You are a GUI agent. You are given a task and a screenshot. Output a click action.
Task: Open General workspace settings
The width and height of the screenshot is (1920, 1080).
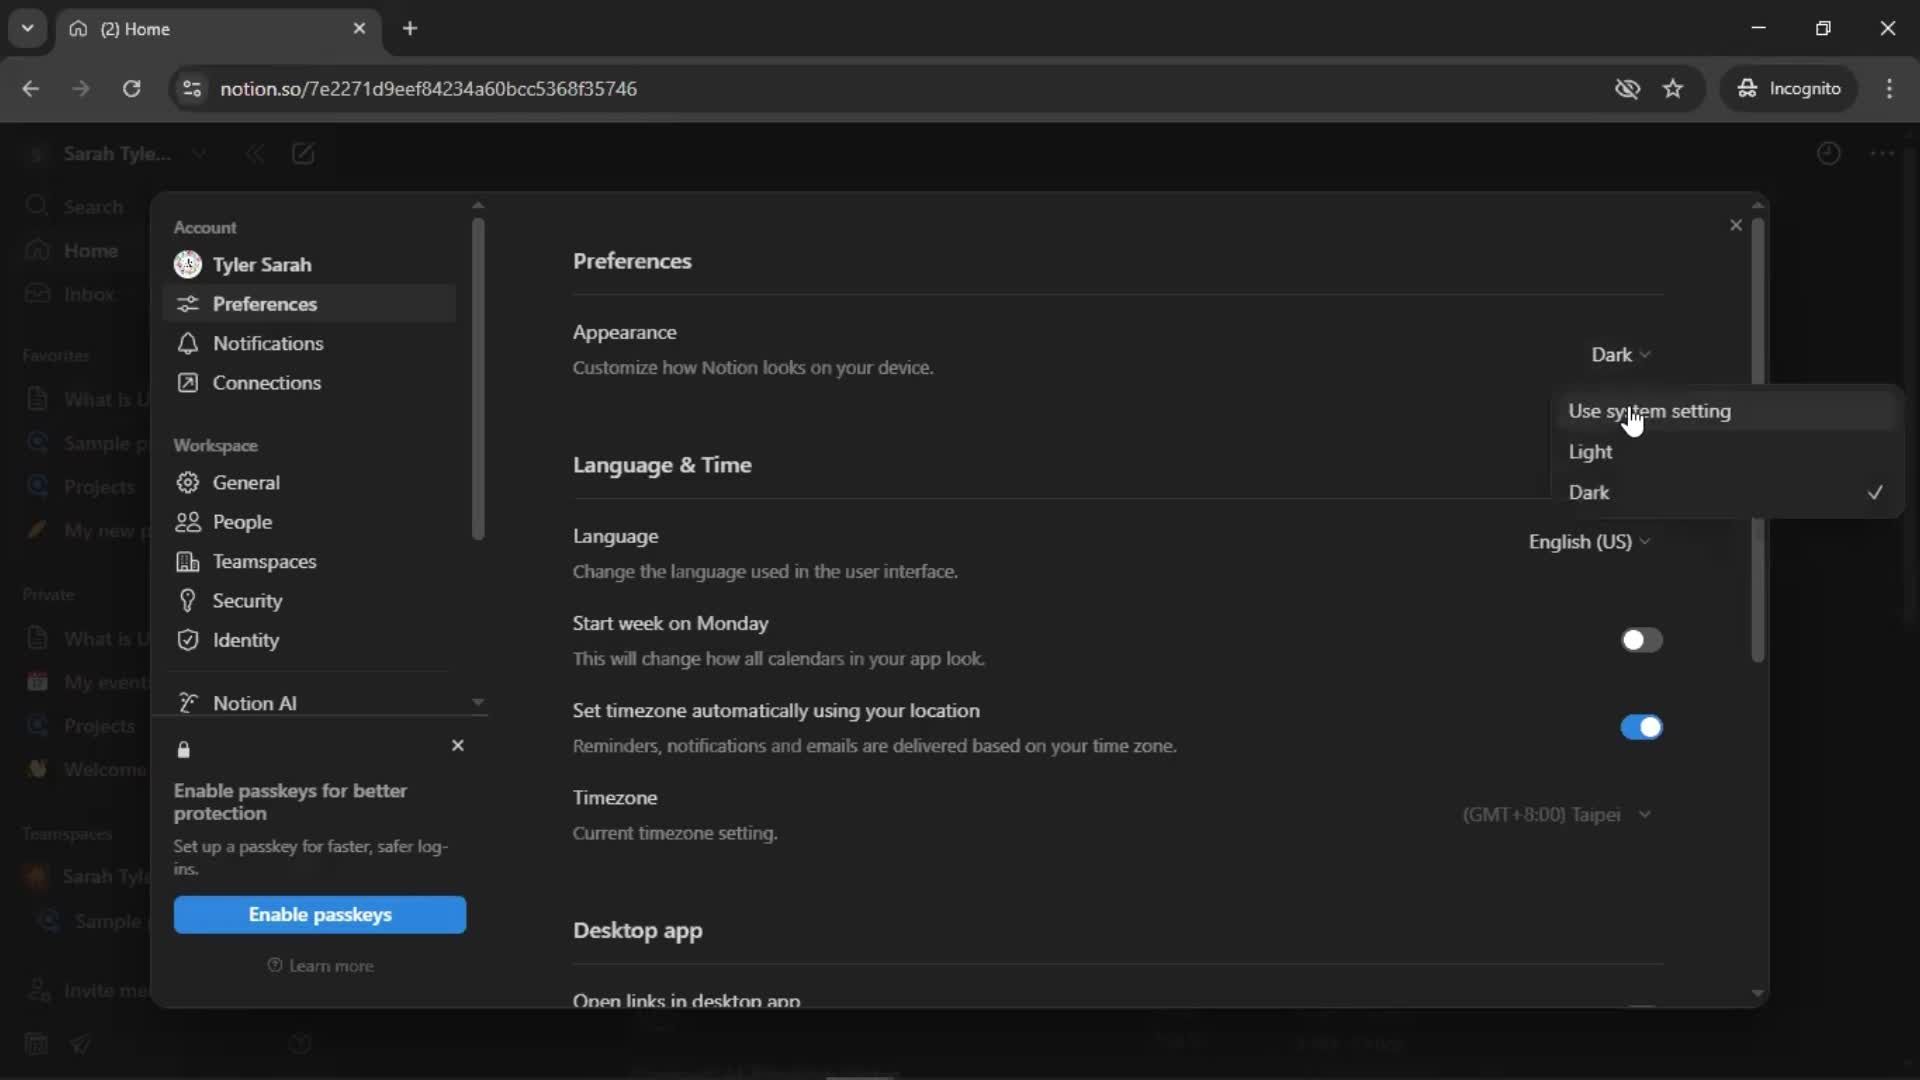pos(309,482)
